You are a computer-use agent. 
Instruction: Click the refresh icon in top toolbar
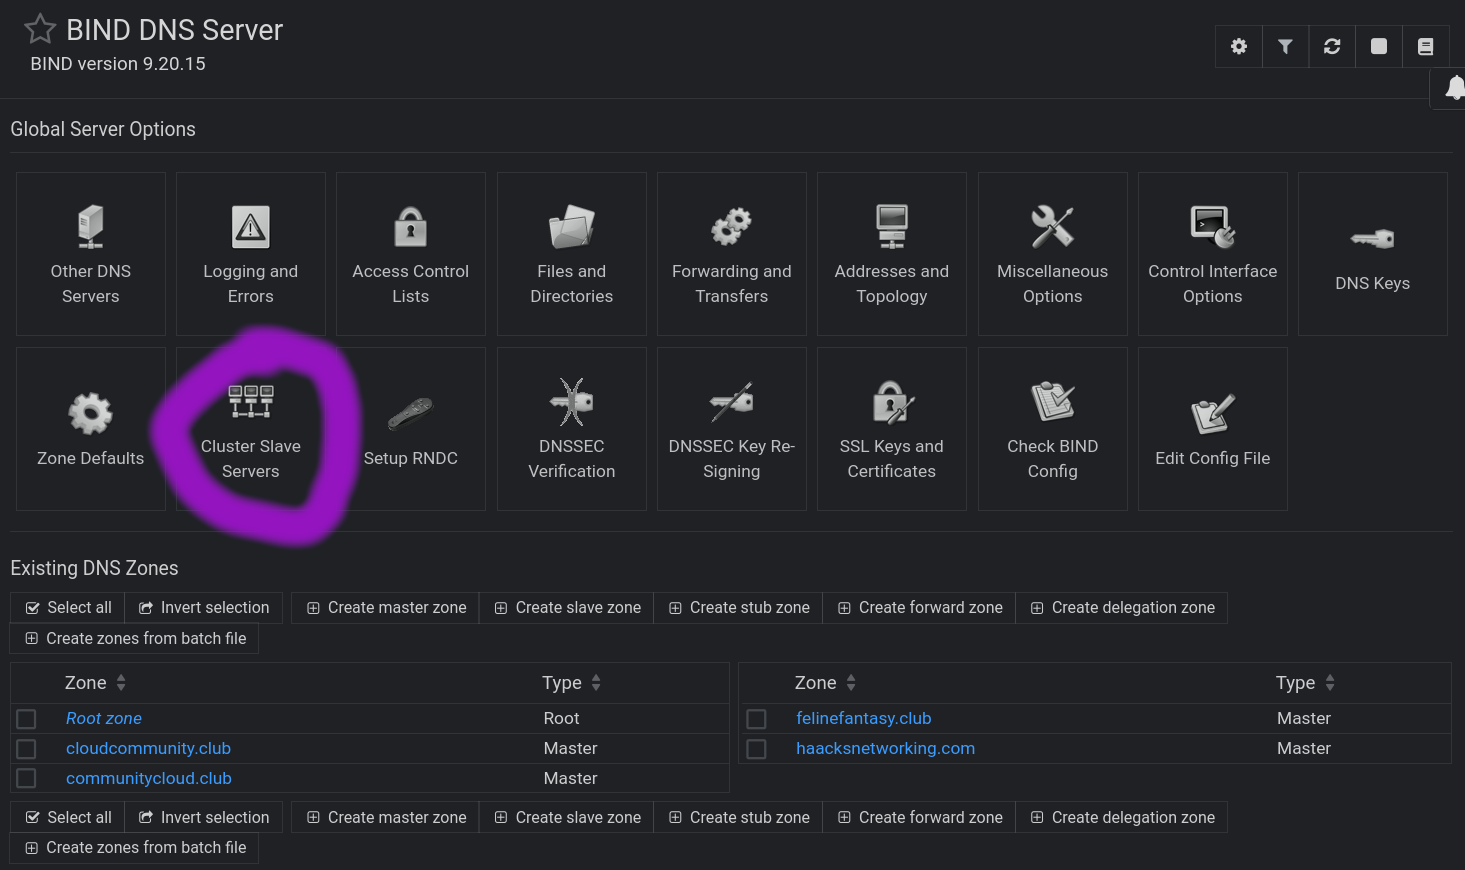tap(1332, 46)
